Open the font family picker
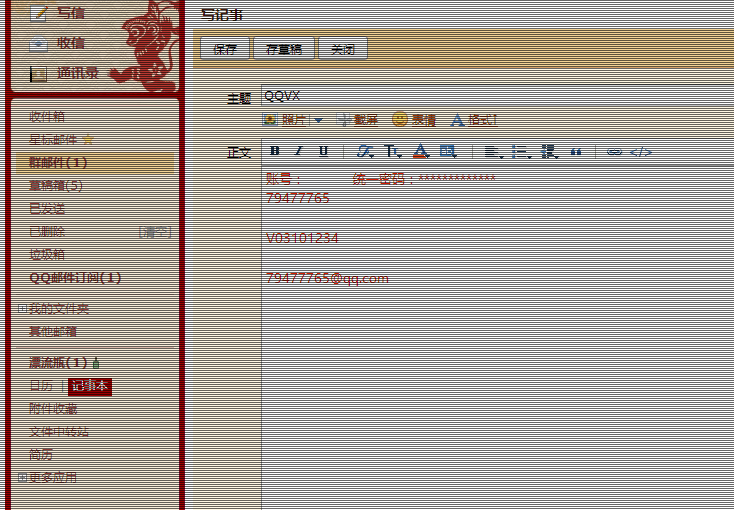Screen dimensions: 734x510 (x=365, y=151)
